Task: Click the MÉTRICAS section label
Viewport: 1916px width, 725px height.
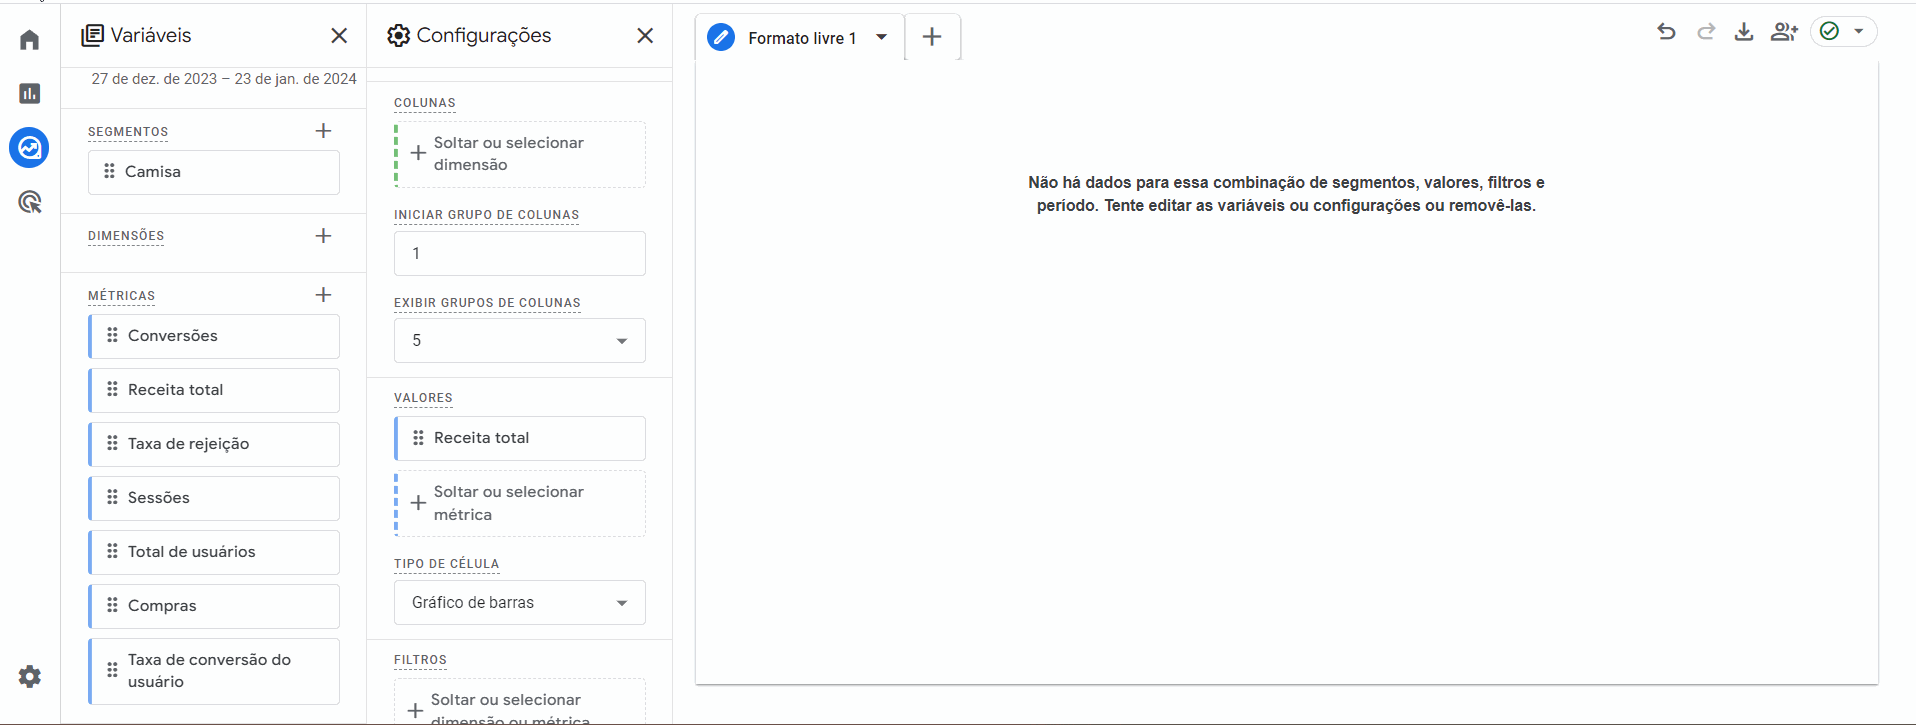Action: tap(122, 296)
